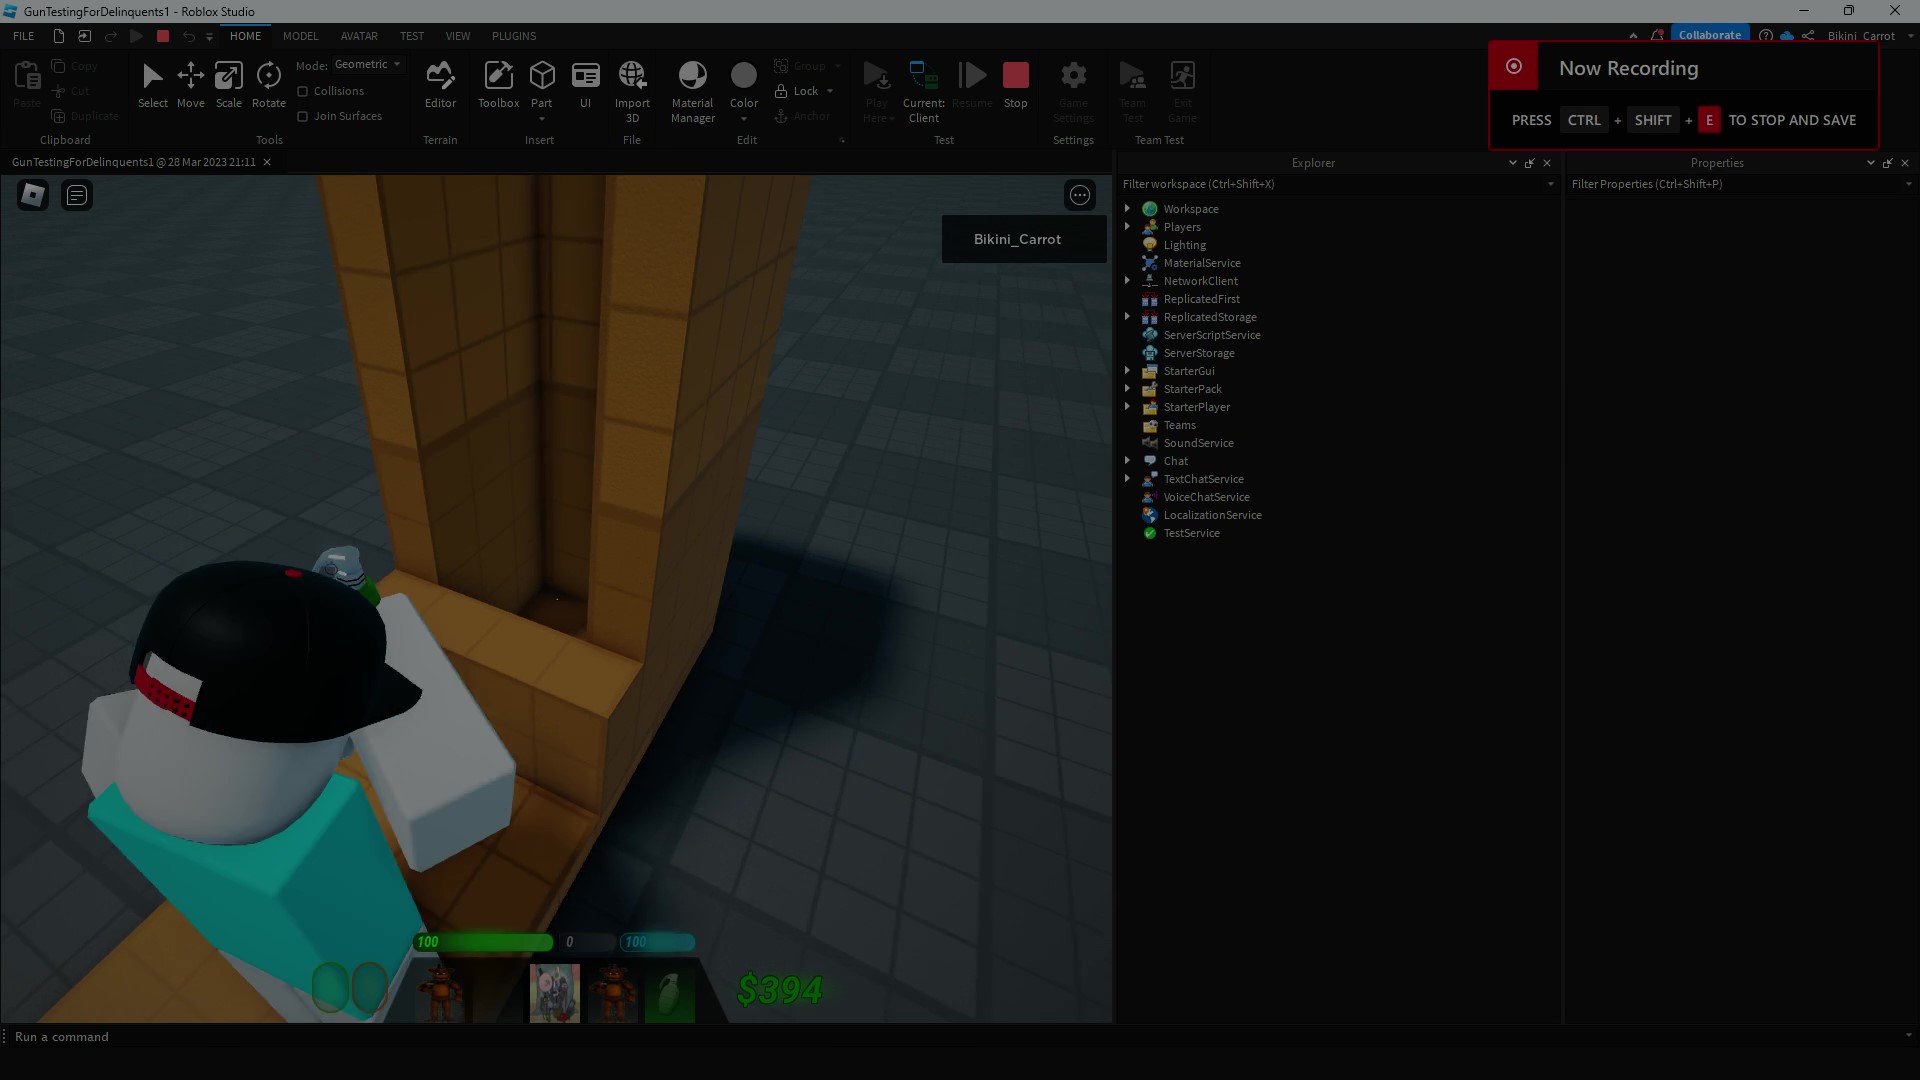Switch to the MODEL ribbon tab
Screen dimensions: 1920x1080
pyautogui.click(x=300, y=36)
